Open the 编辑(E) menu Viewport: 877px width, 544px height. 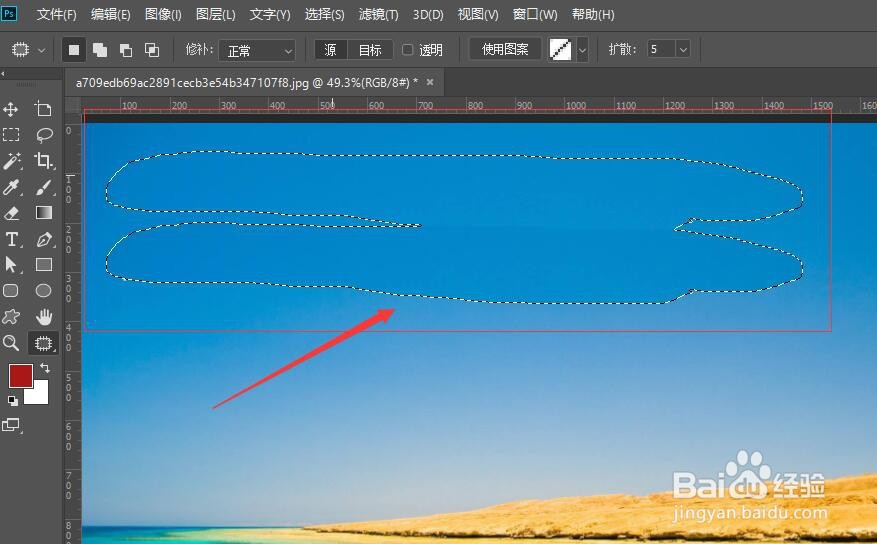click(111, 15)
